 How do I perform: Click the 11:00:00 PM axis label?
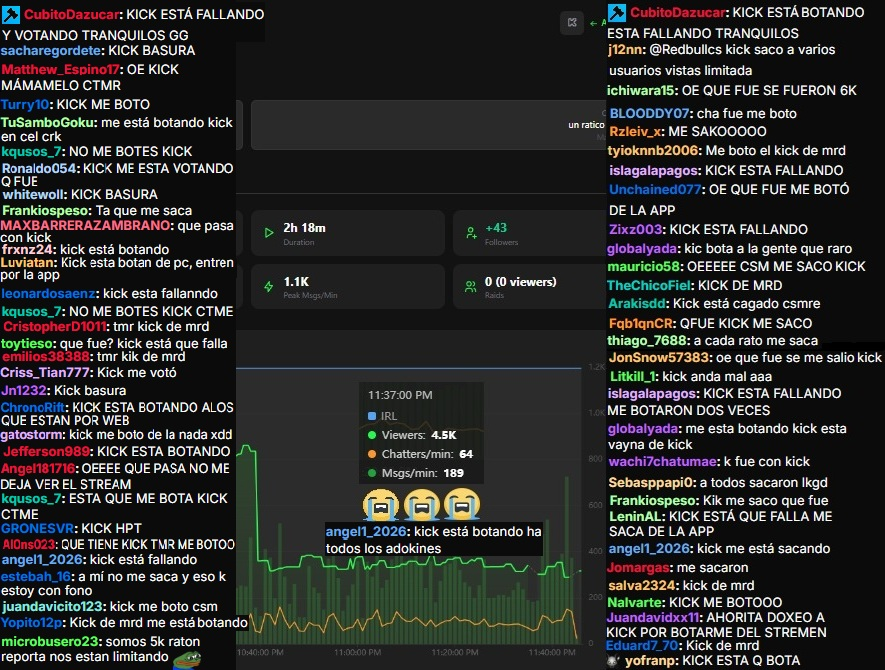coord(357,653)
